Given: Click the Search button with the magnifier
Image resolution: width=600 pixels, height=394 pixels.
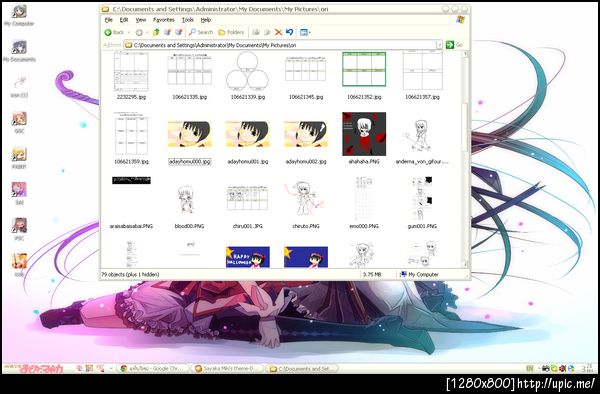Looking at the screenshot, I should 201,33.
